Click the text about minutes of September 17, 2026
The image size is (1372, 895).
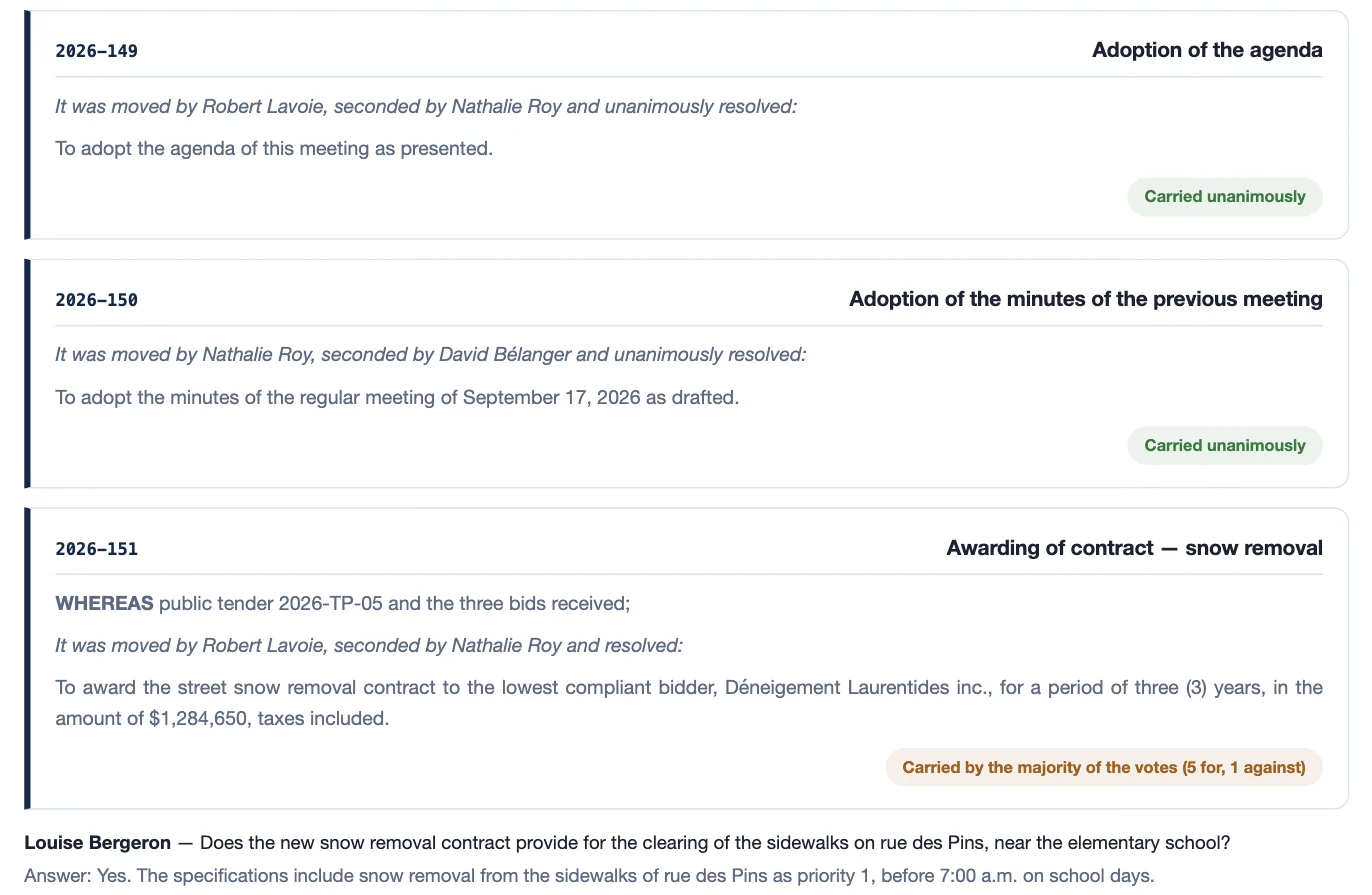click(397, 398)
